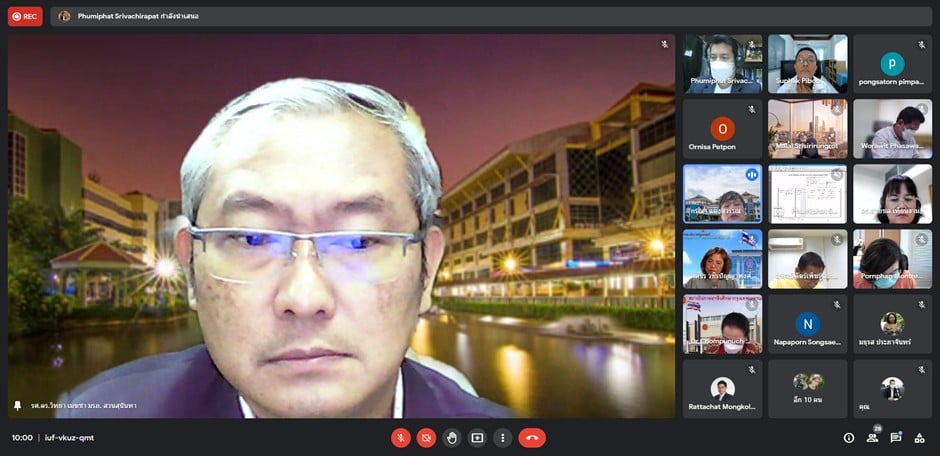Select Rattachat Mongkol's participant tile
This screenshot has height=456, width=940.
tap(722, 388)
